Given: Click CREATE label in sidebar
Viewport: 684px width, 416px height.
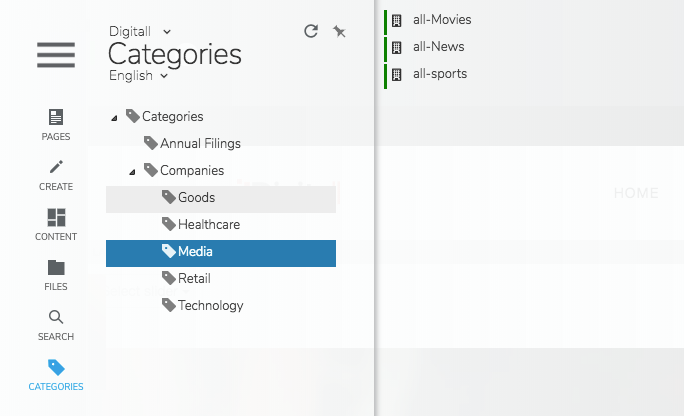Looking at the screenshot, I should [56, 187].
